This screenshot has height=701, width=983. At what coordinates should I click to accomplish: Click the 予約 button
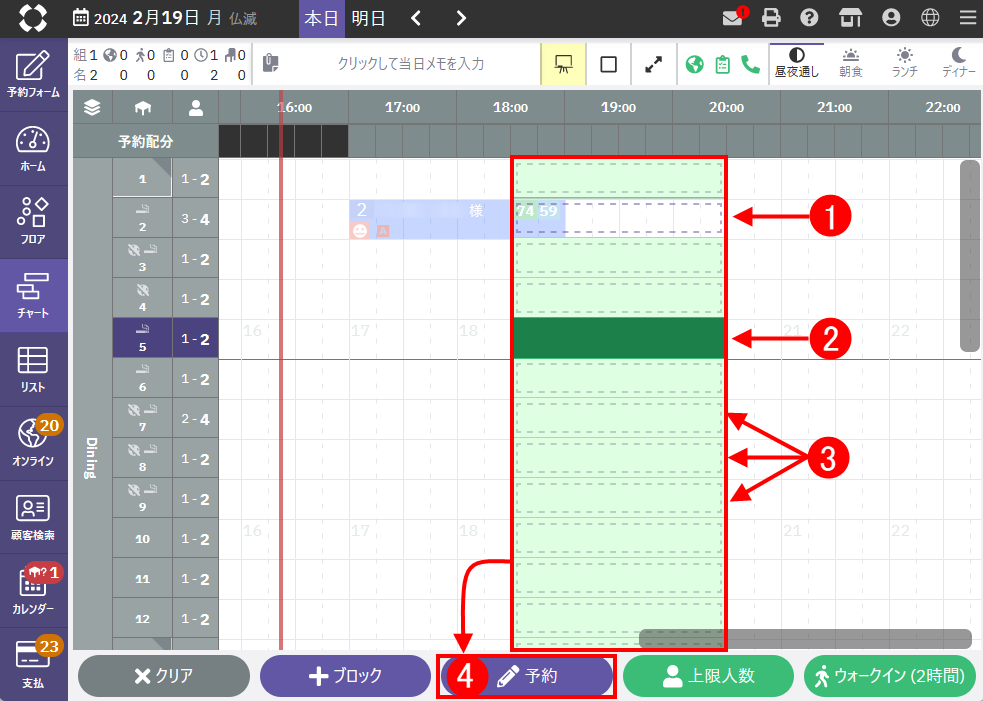pos(527,676)
